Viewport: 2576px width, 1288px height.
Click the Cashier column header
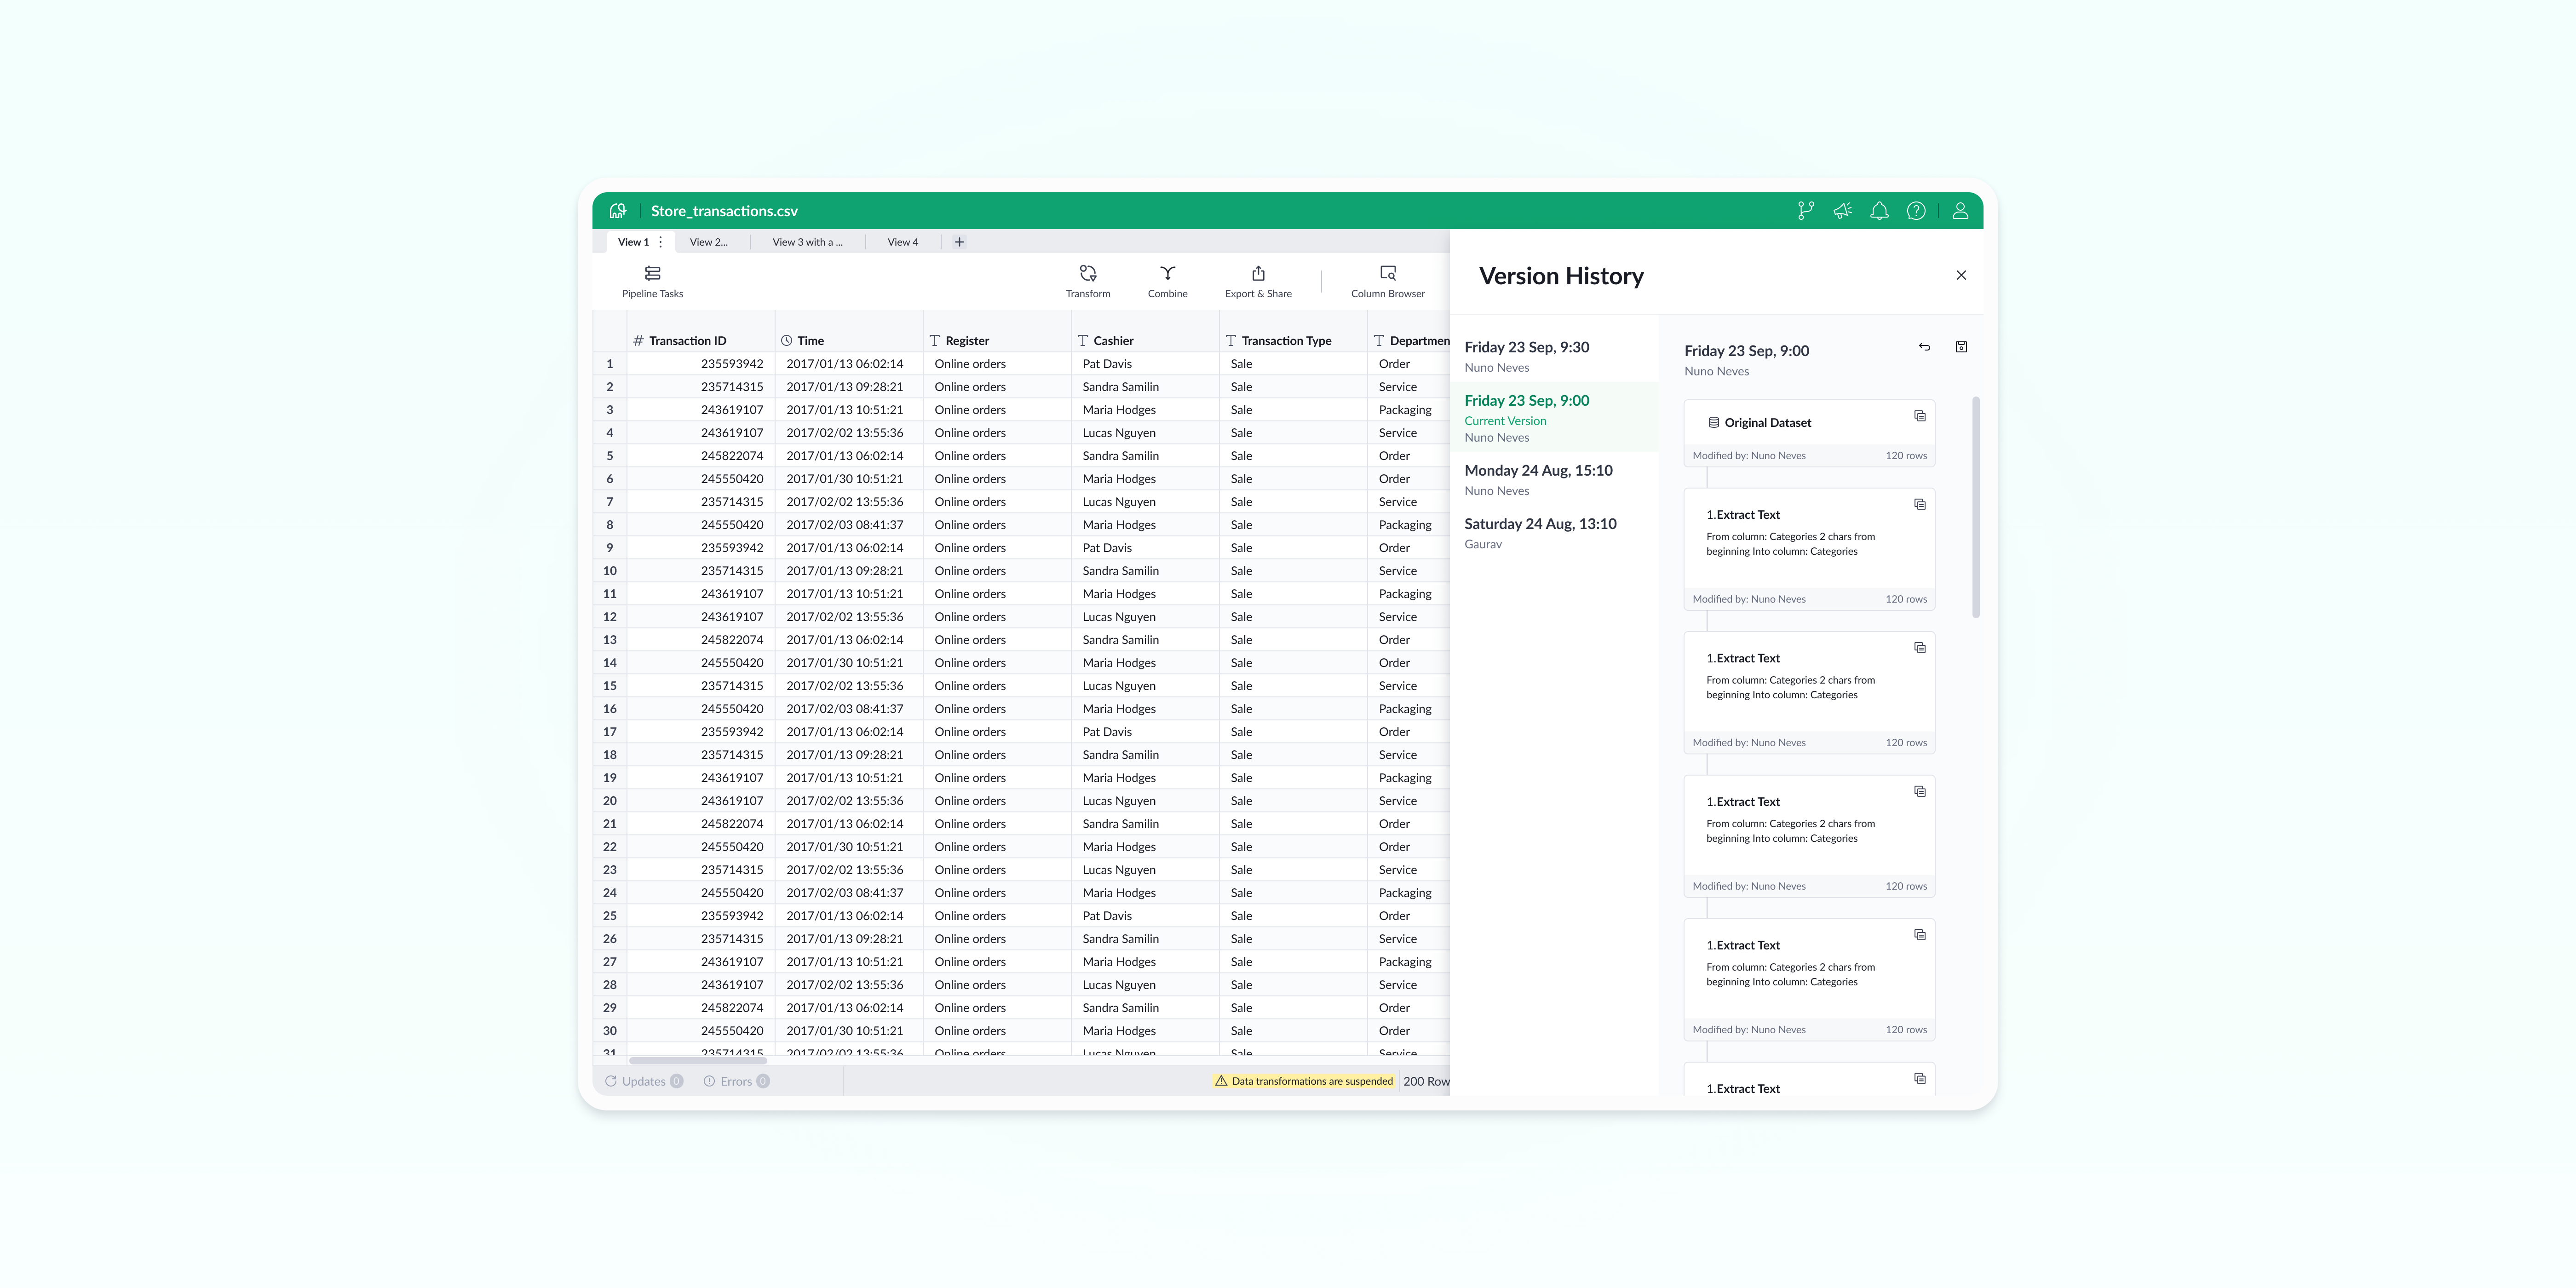[x=1145, y=341]
